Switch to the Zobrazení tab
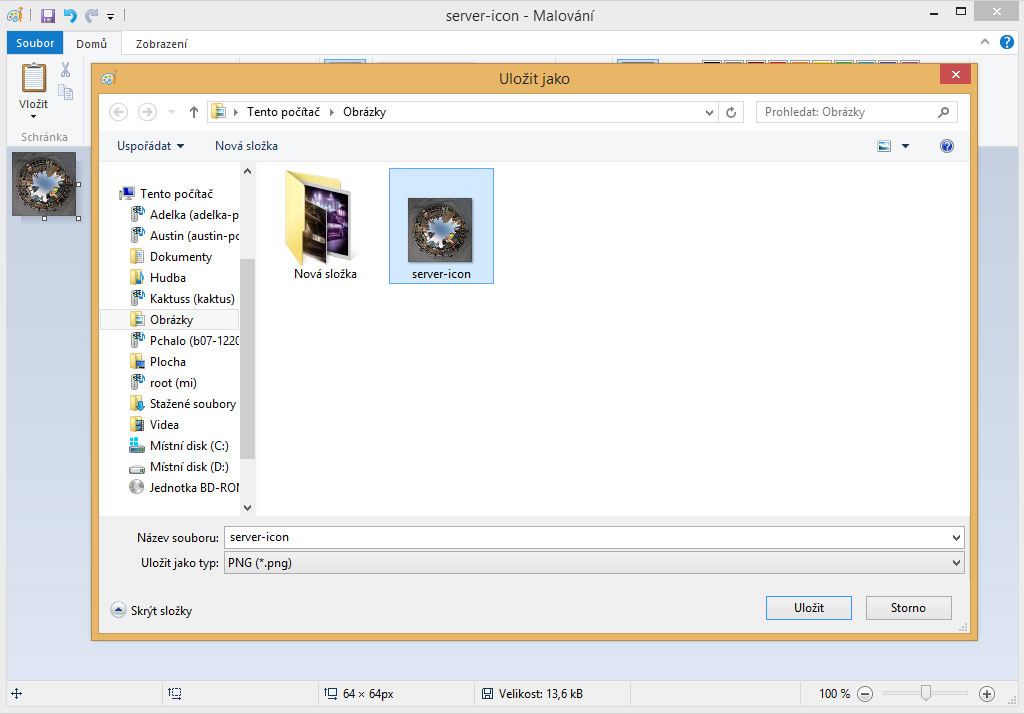1024x714 pixels. 161,43
